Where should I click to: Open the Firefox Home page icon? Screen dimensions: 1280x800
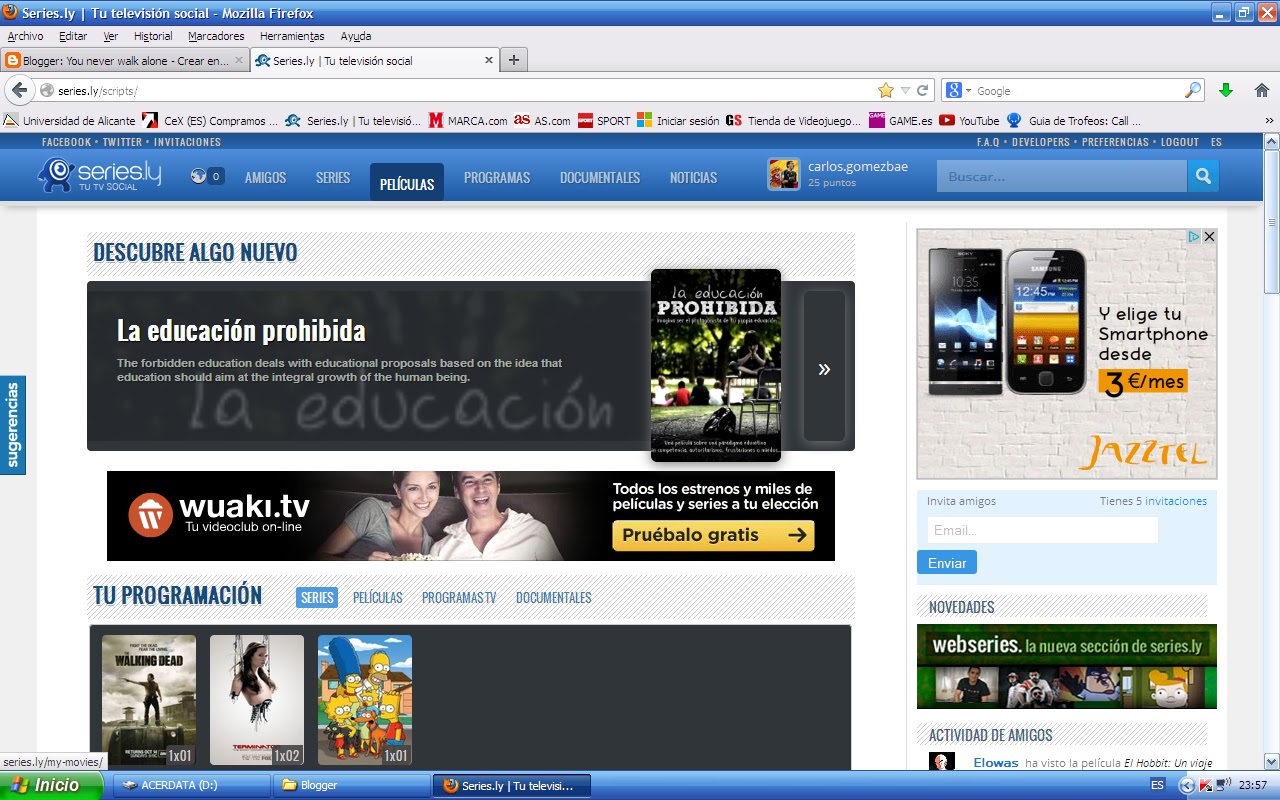pos(1262,90)
